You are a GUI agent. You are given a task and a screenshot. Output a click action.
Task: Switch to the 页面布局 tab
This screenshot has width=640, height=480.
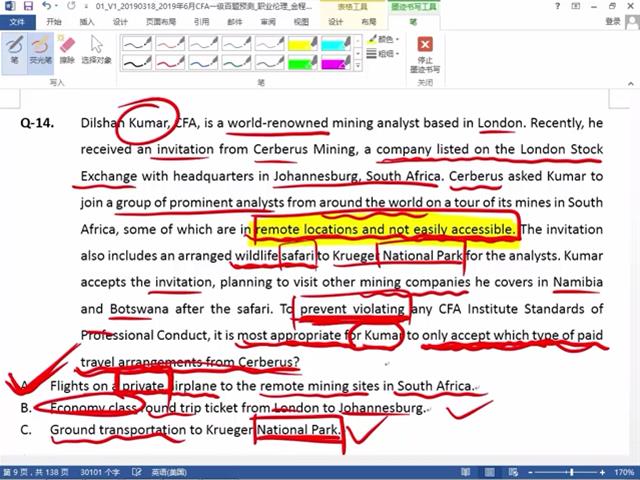pyautogui.click(x=161, y=22)
